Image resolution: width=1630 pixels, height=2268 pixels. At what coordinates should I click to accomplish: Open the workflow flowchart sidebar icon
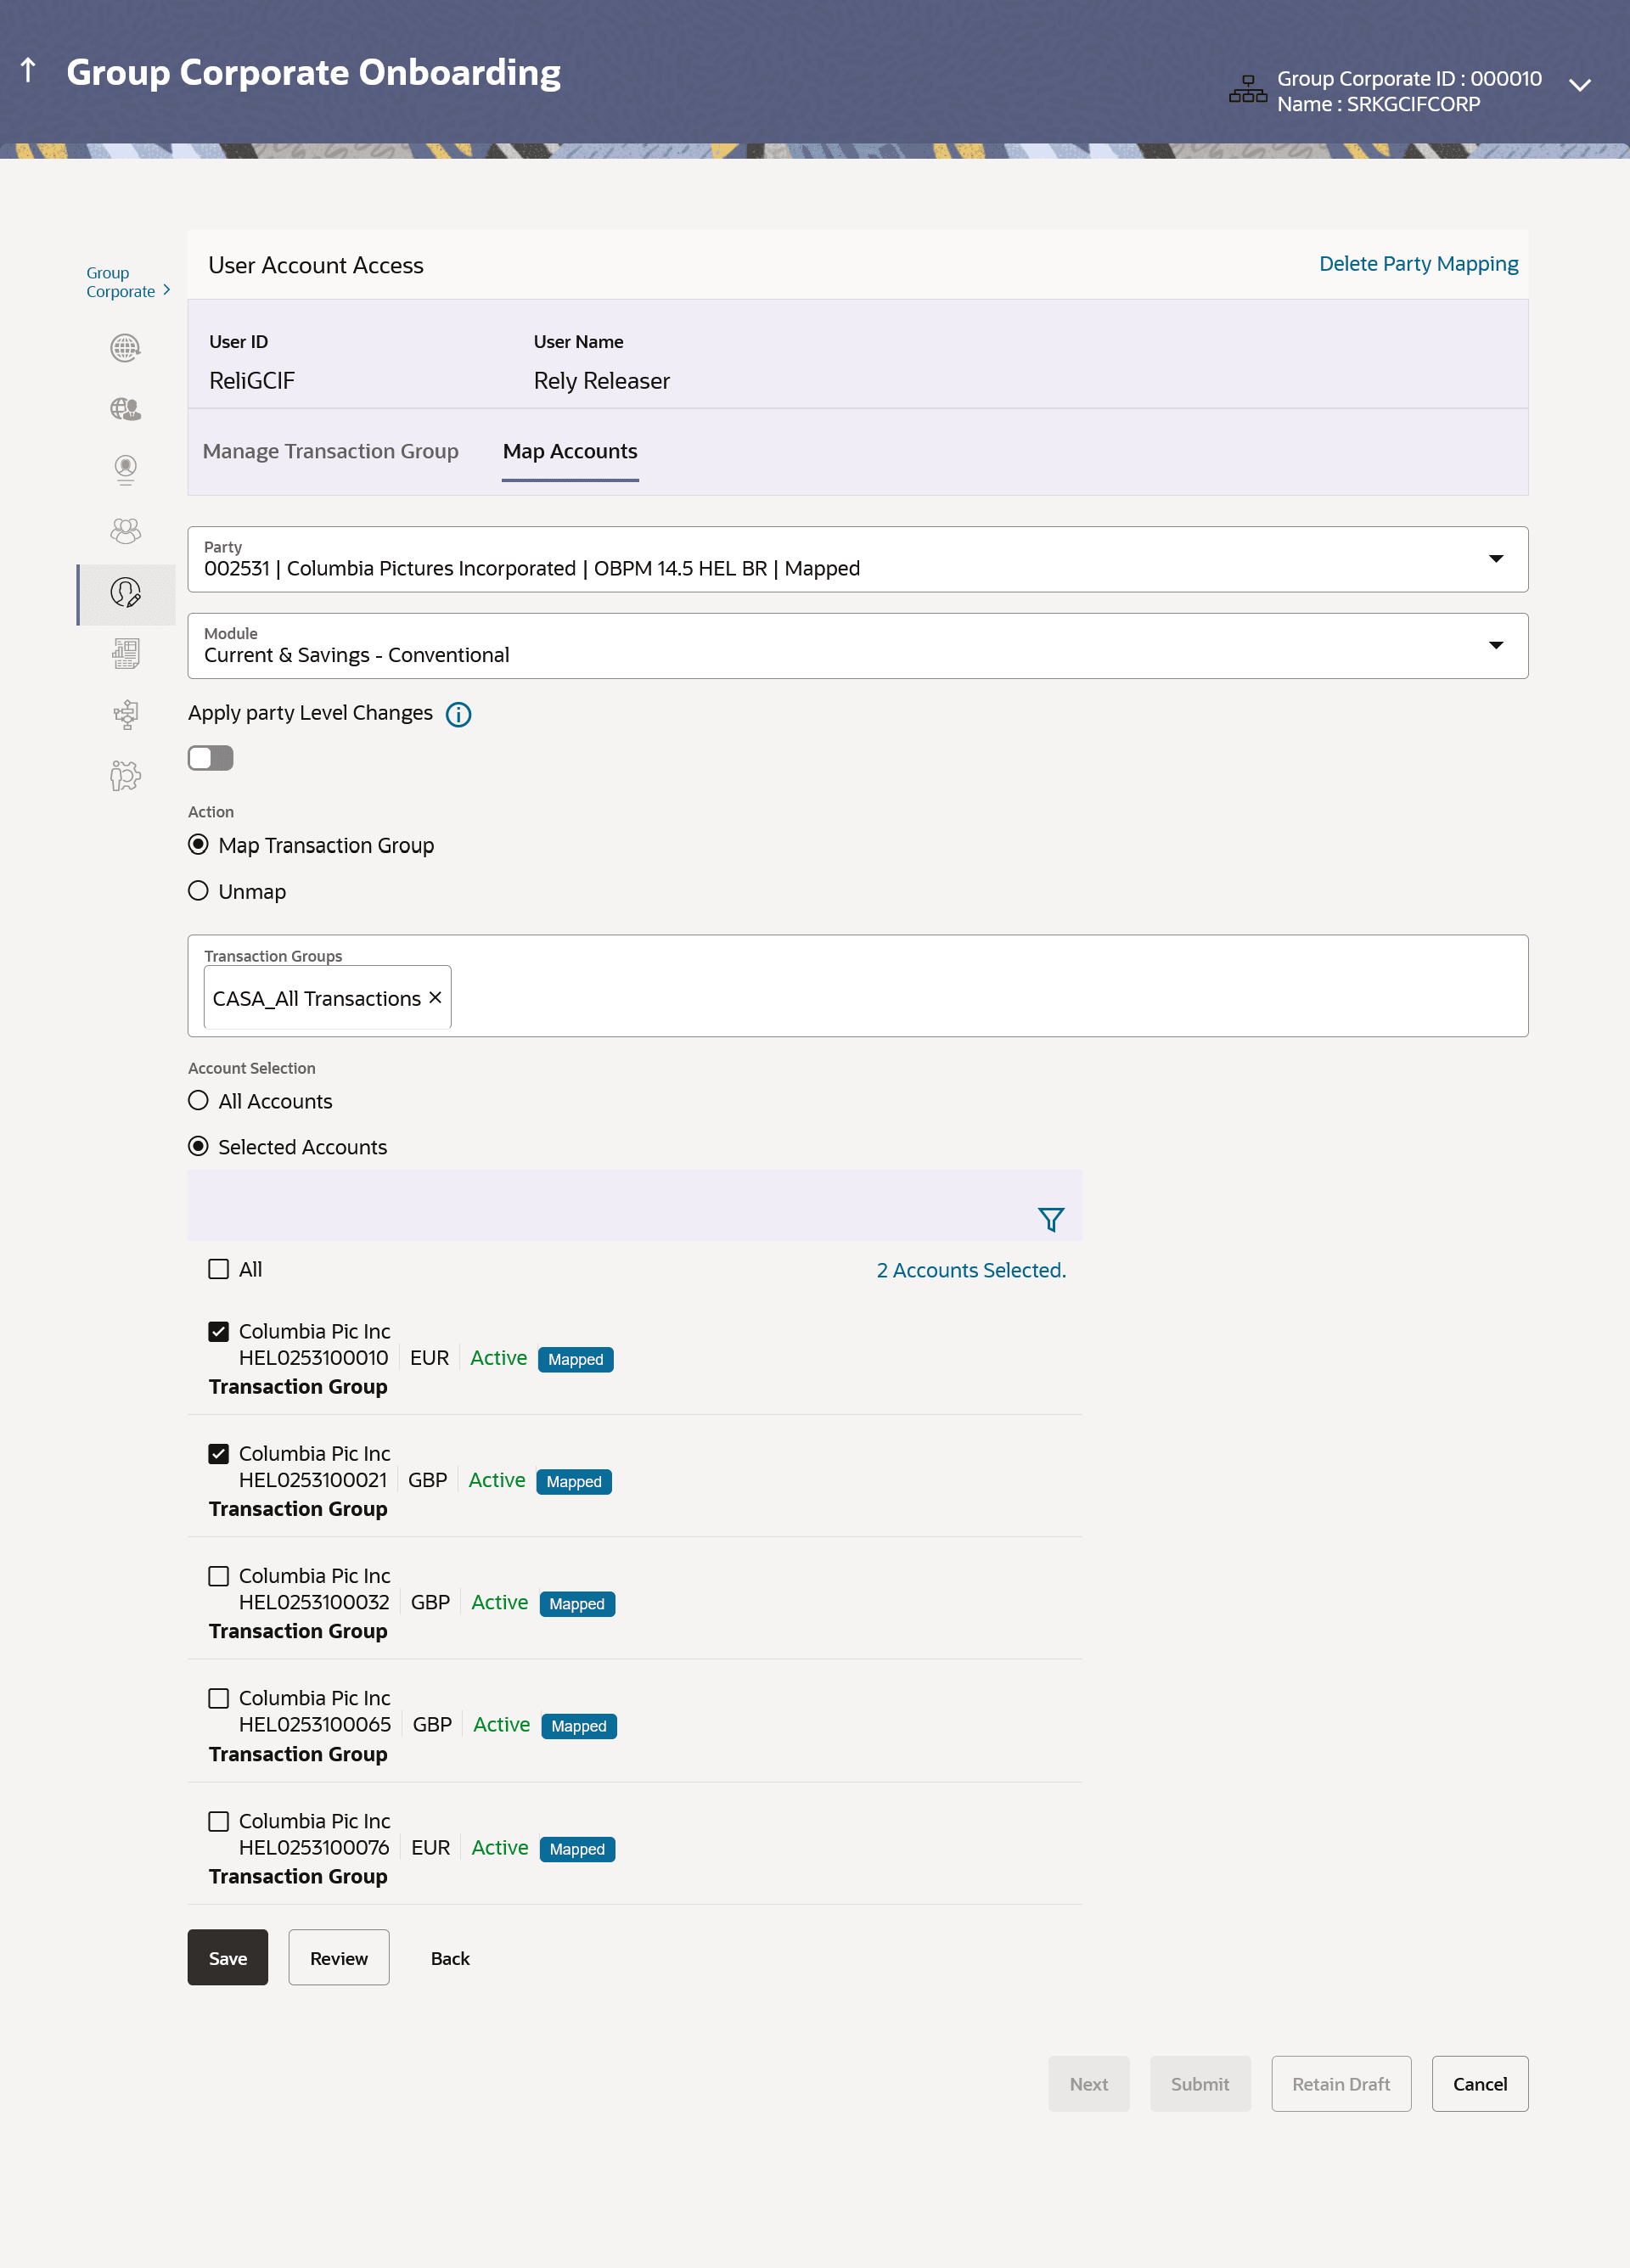[125, 715]
